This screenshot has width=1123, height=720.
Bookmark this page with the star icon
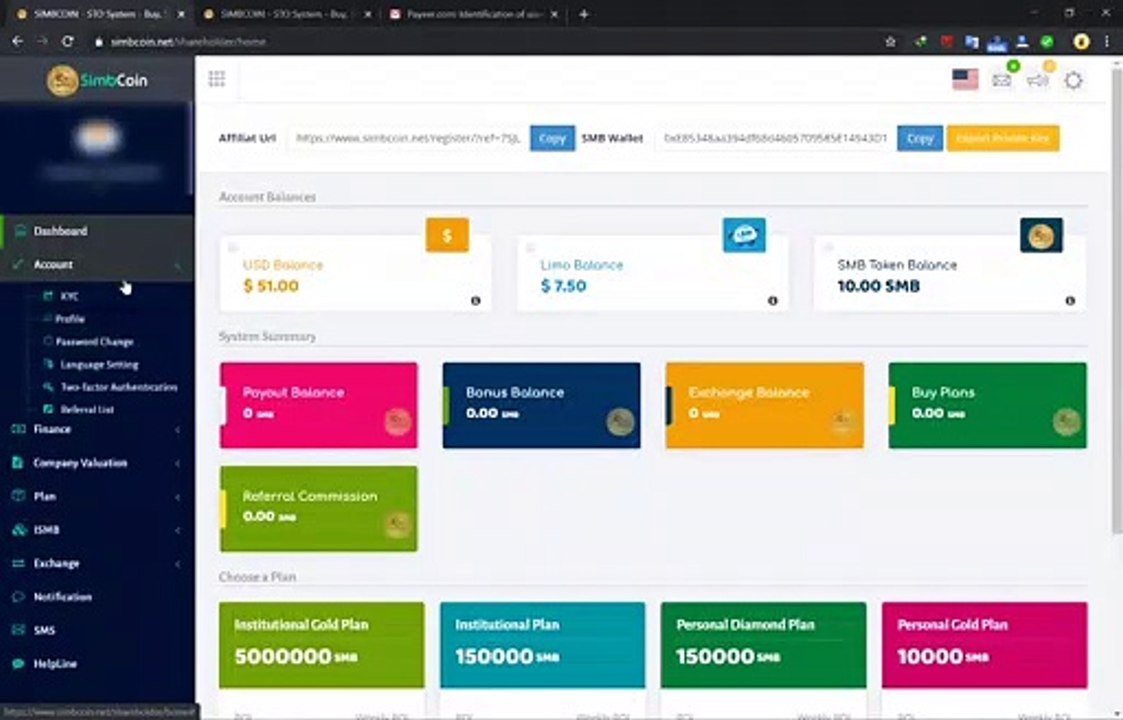[890, 42]
